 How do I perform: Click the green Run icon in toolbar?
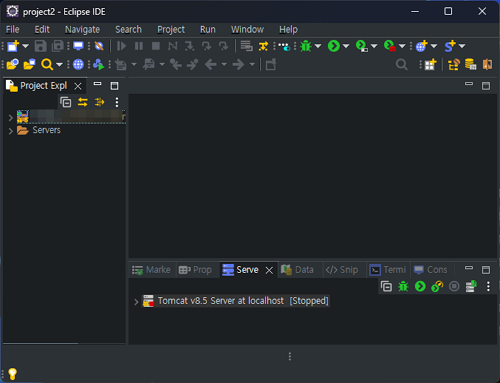(334, 46)
